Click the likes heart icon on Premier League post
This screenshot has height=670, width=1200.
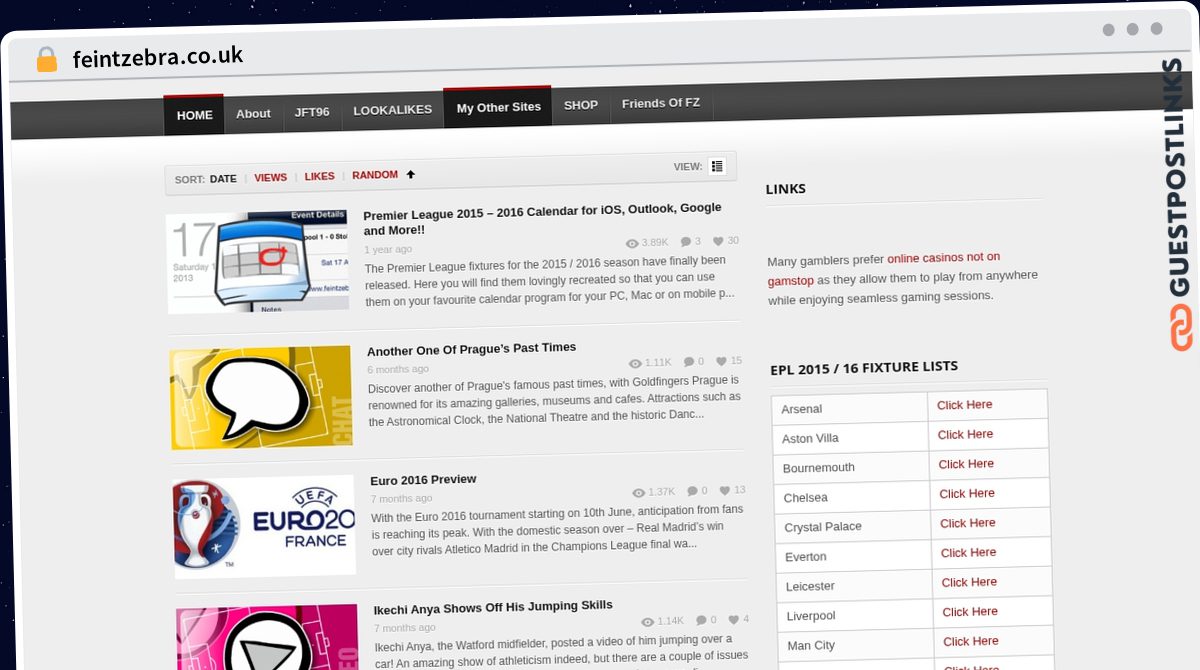pyautogui.click(x=718, y=241)
